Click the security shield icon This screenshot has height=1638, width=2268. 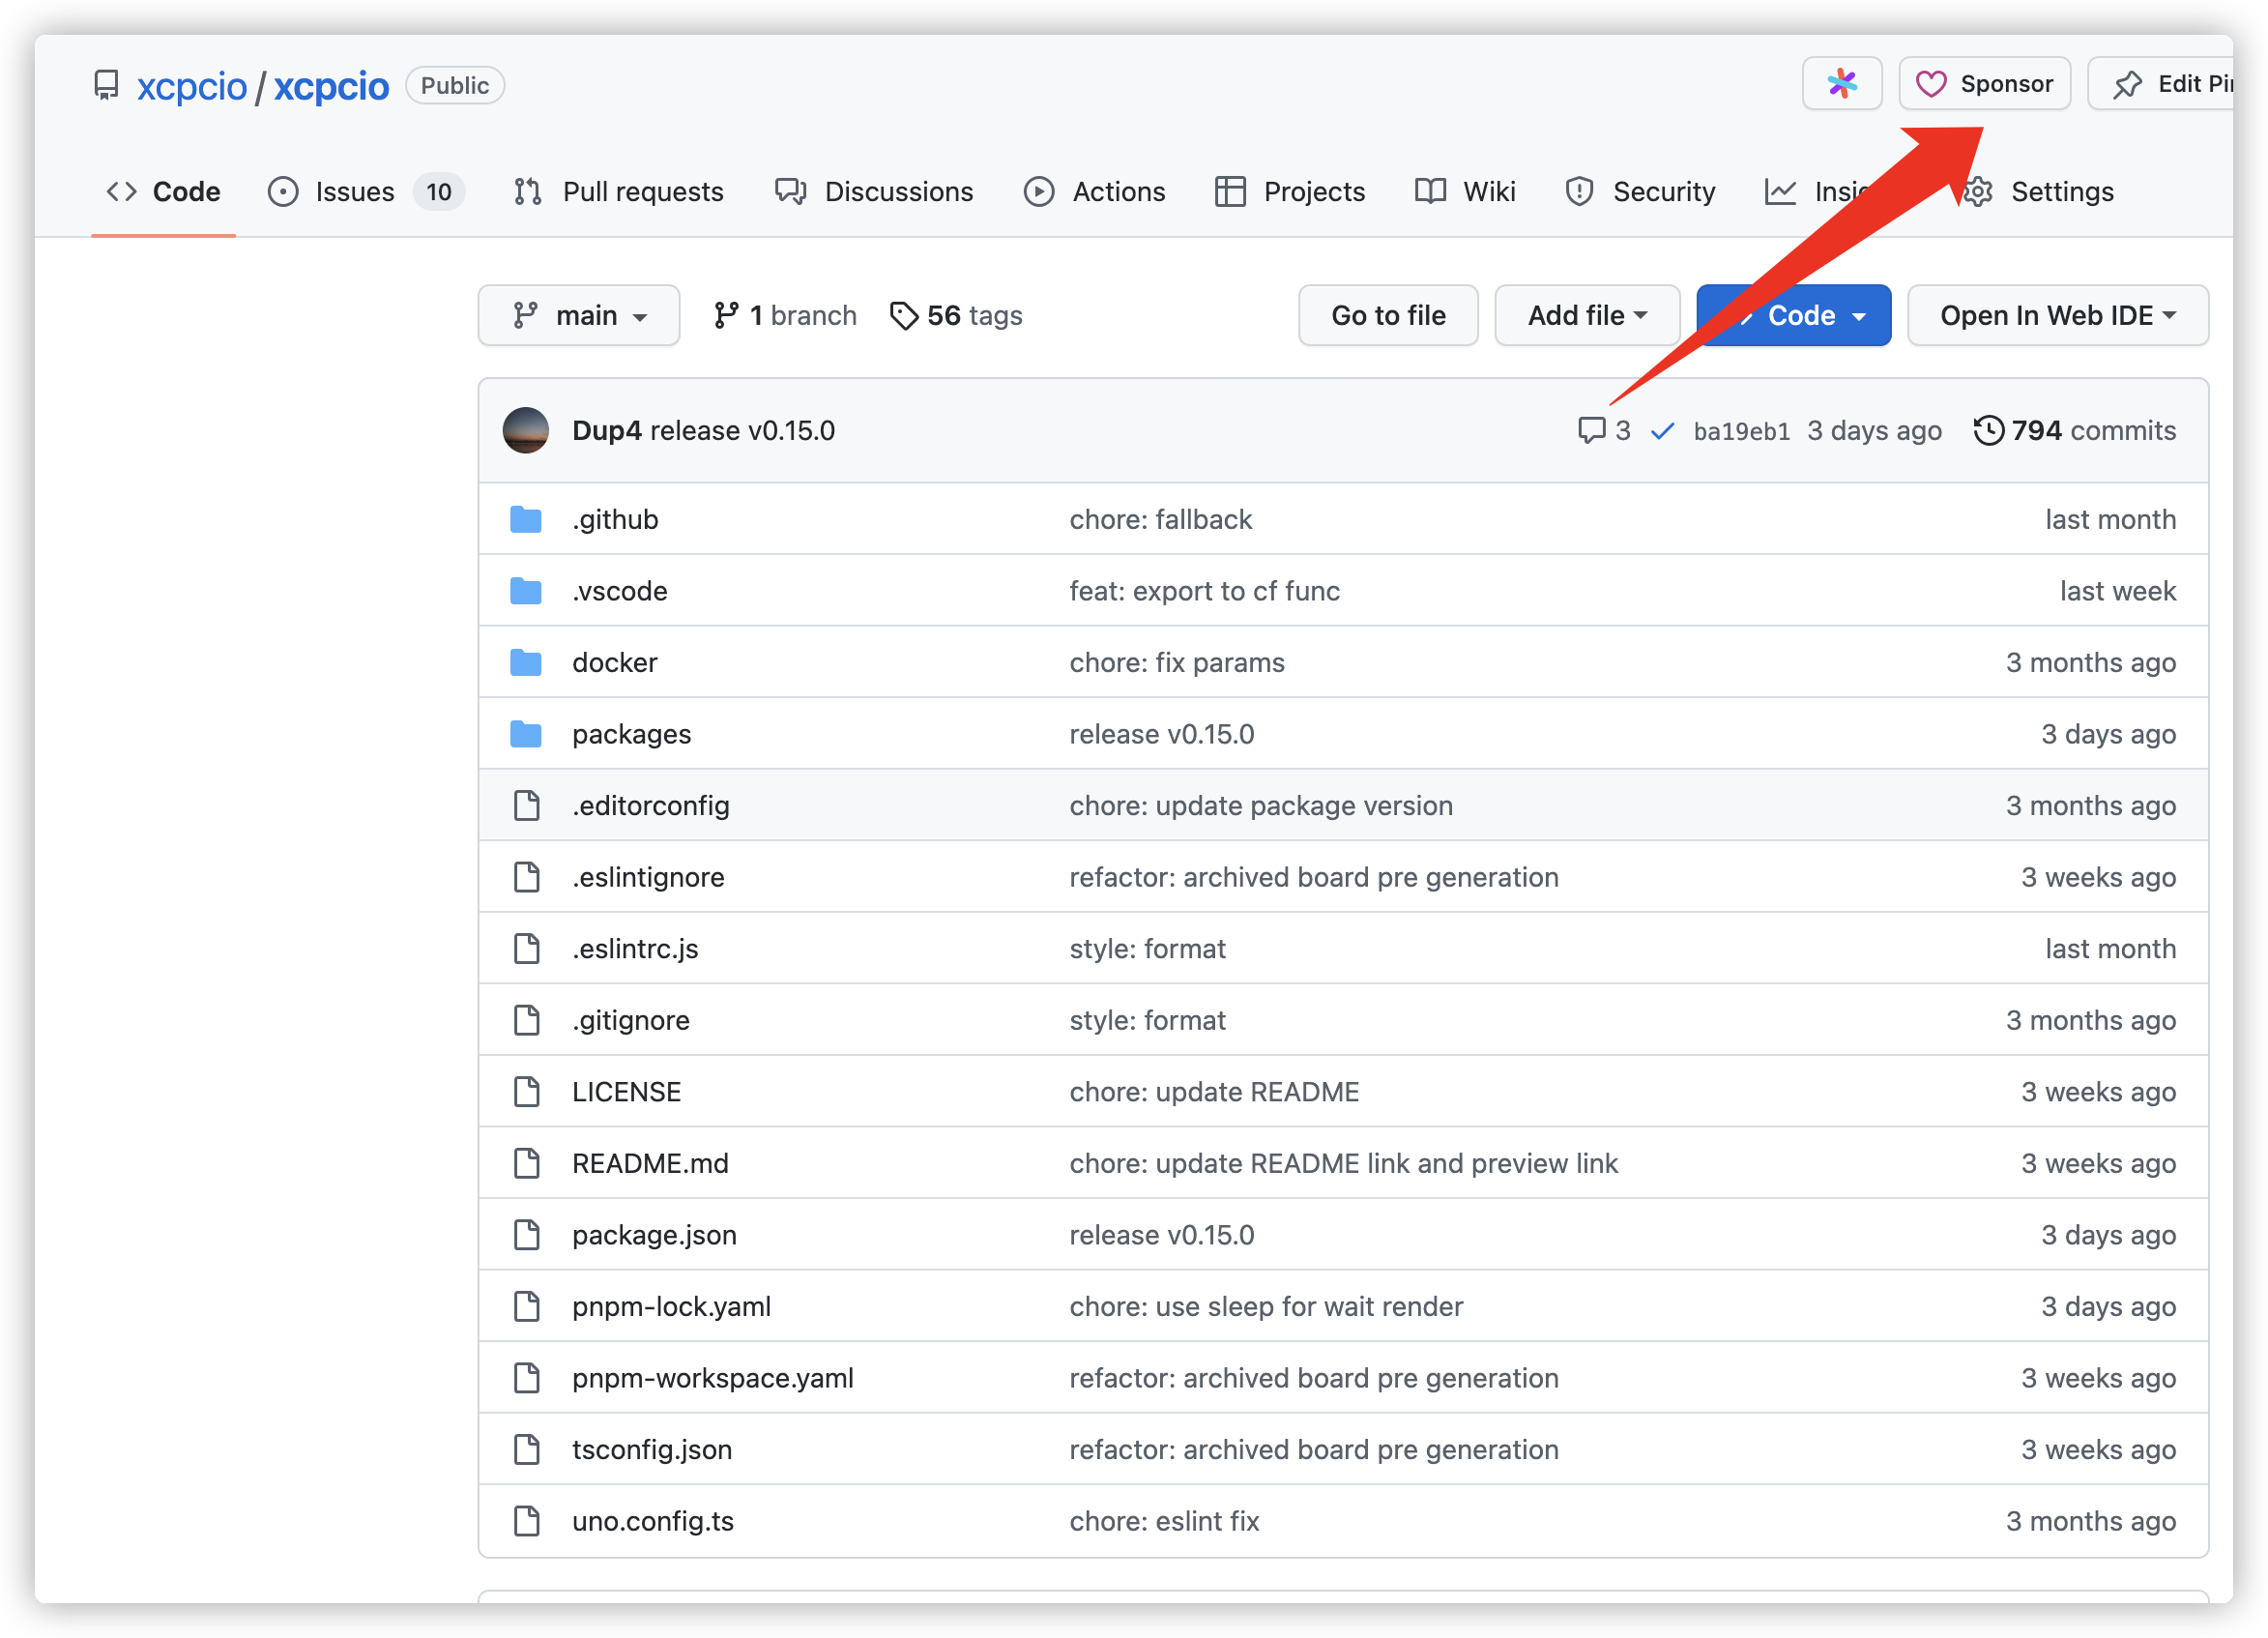coord(1576,192)
